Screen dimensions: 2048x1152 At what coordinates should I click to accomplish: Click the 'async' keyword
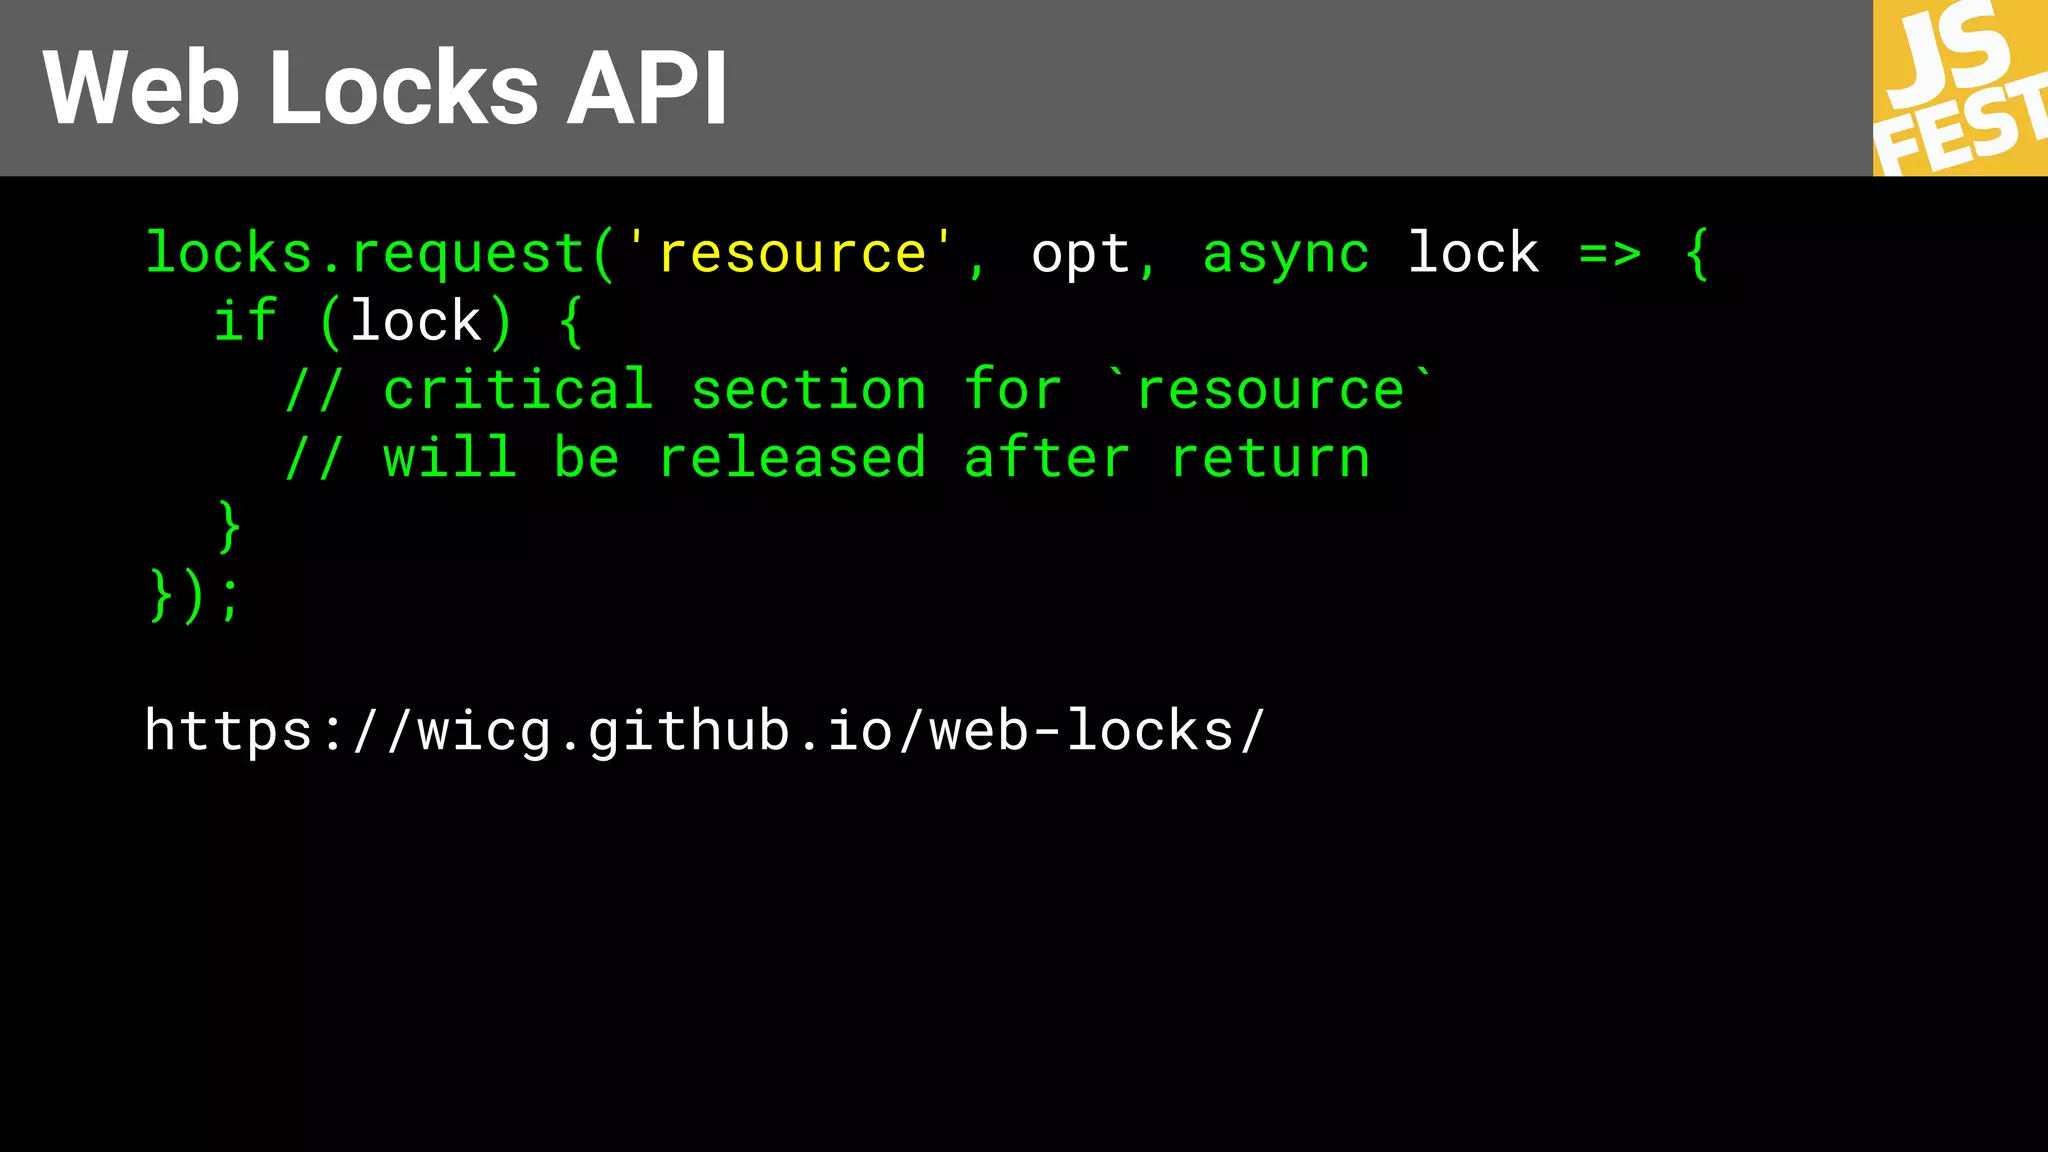[x=1285, y=254]
